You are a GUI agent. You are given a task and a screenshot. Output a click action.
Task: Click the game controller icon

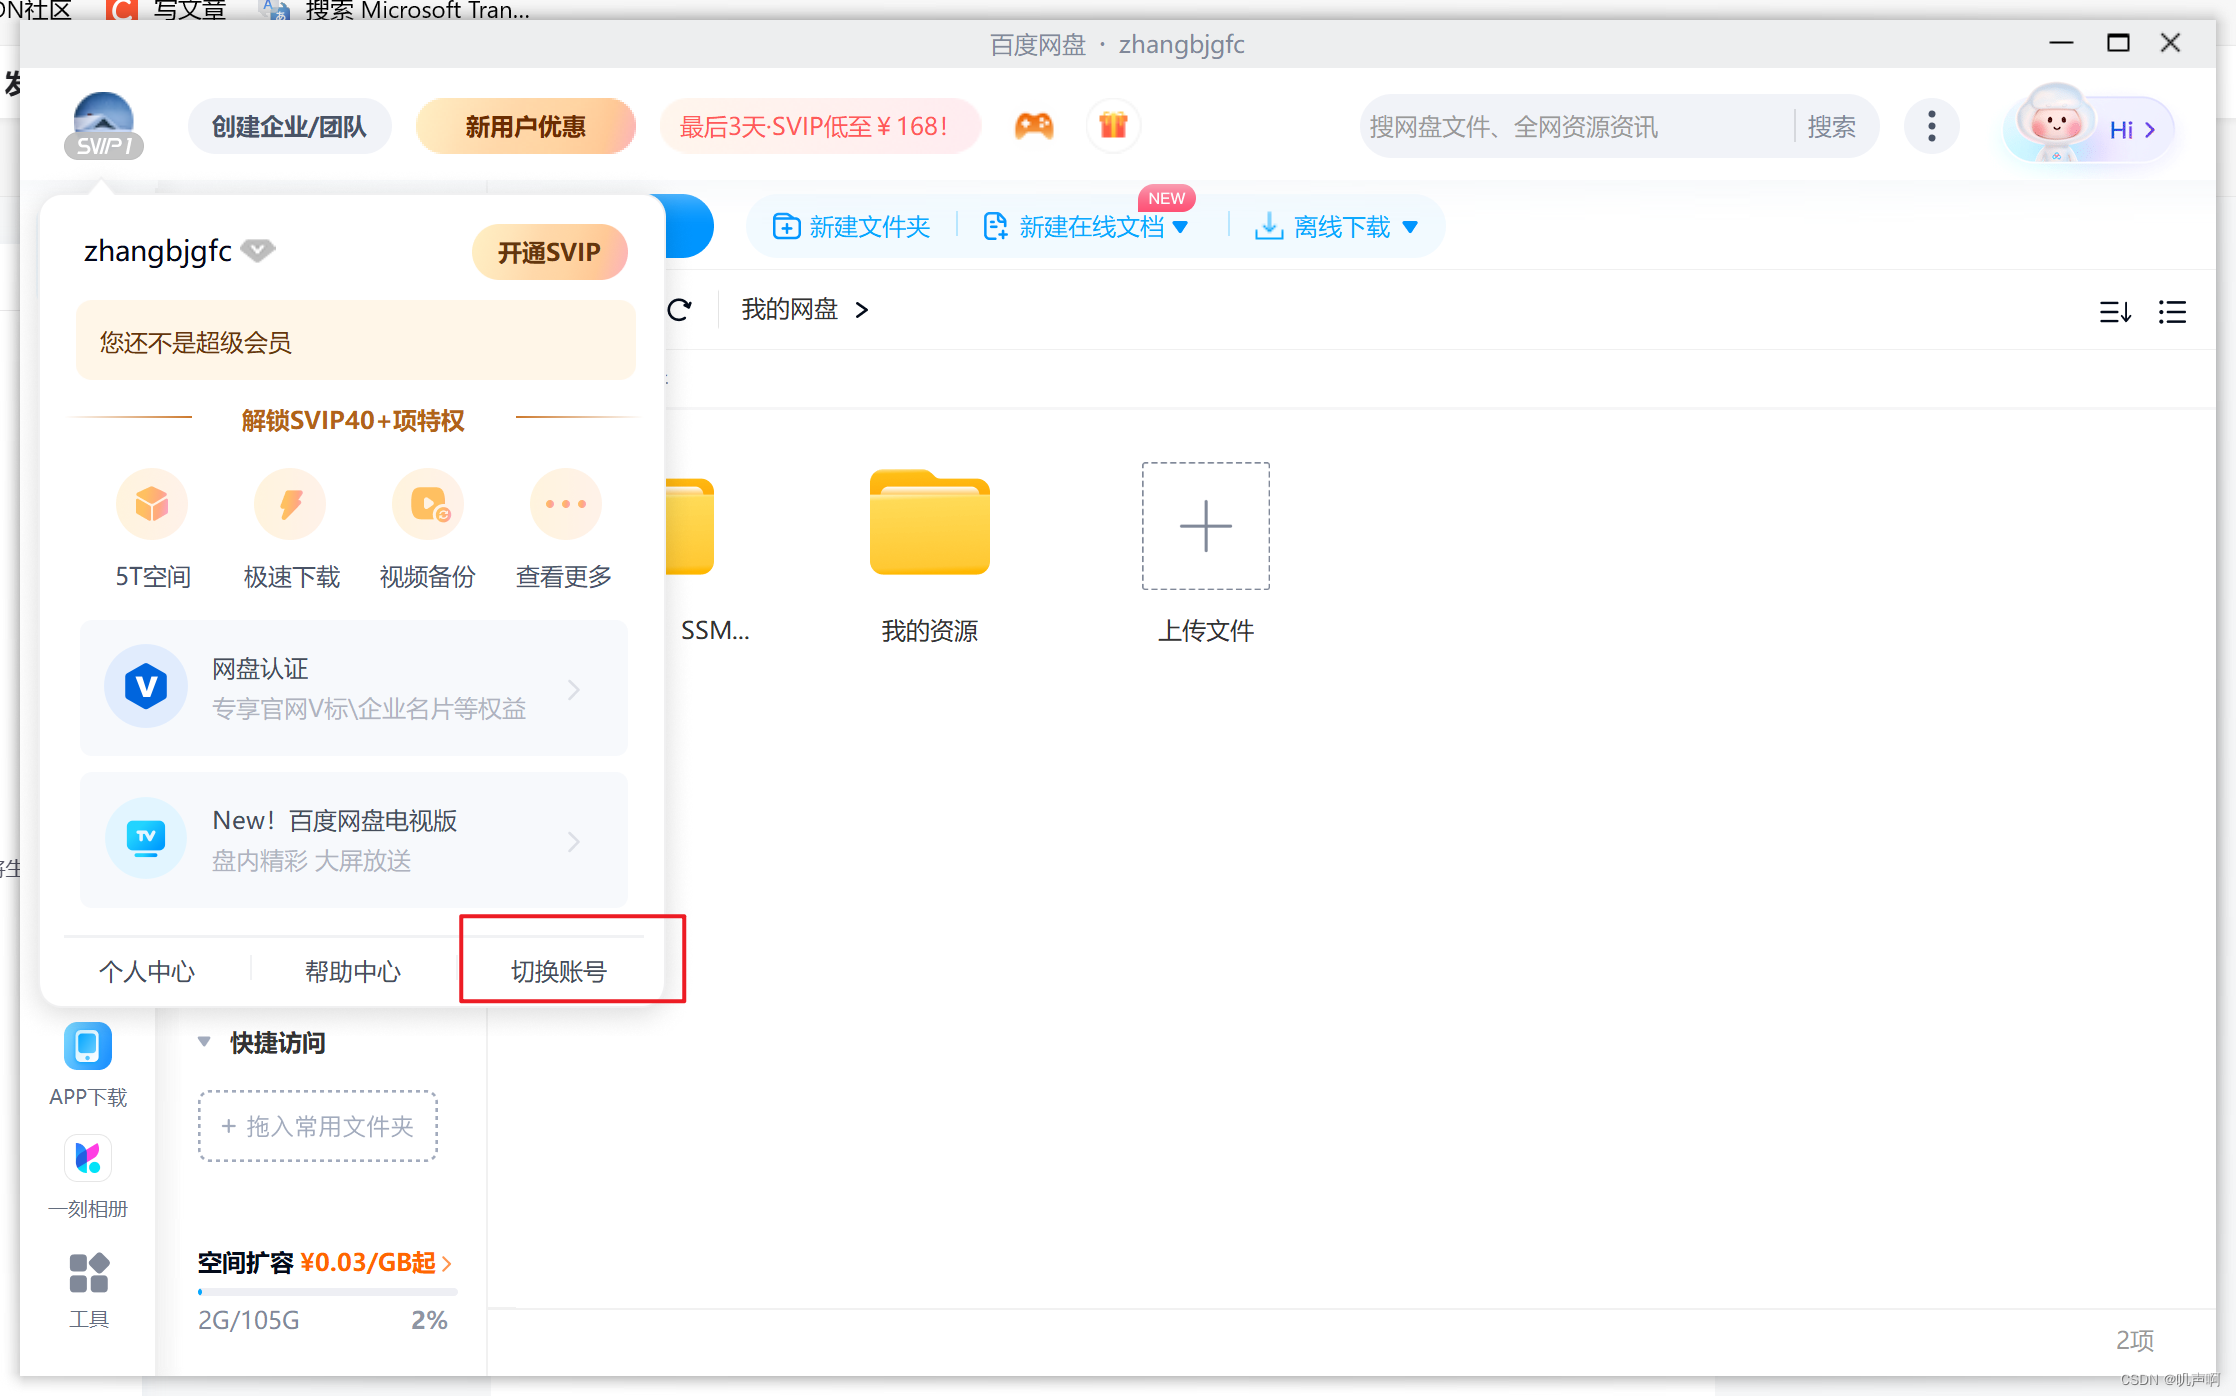click(x=1034, y=126)
